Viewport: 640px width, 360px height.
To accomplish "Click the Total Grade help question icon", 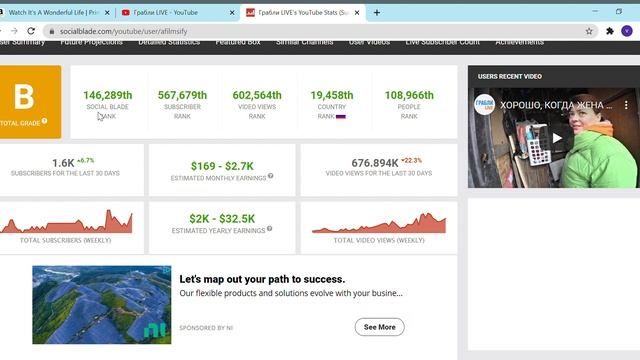I will coord(44,121).
